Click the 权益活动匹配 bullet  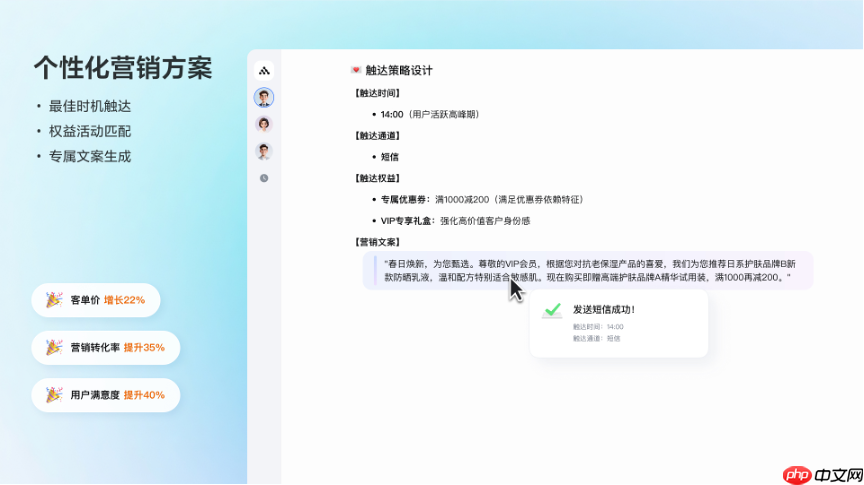(x=90, y=131)
